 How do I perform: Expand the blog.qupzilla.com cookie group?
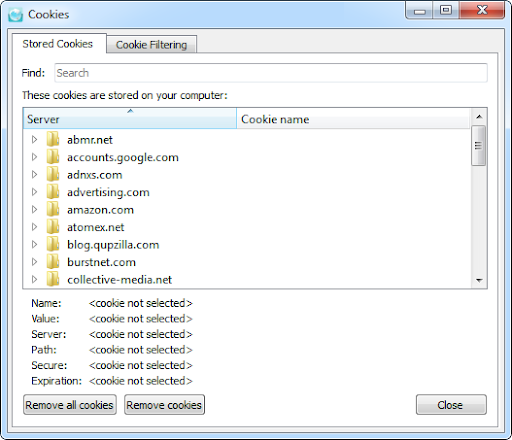pos(34,244)
